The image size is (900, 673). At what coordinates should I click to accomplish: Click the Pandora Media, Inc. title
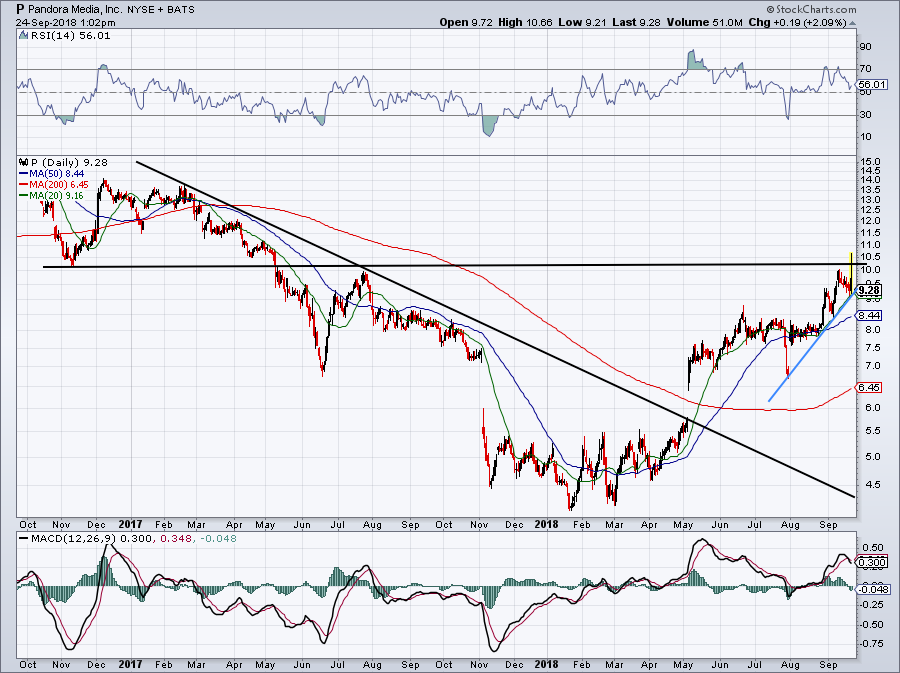pos(76,9)
